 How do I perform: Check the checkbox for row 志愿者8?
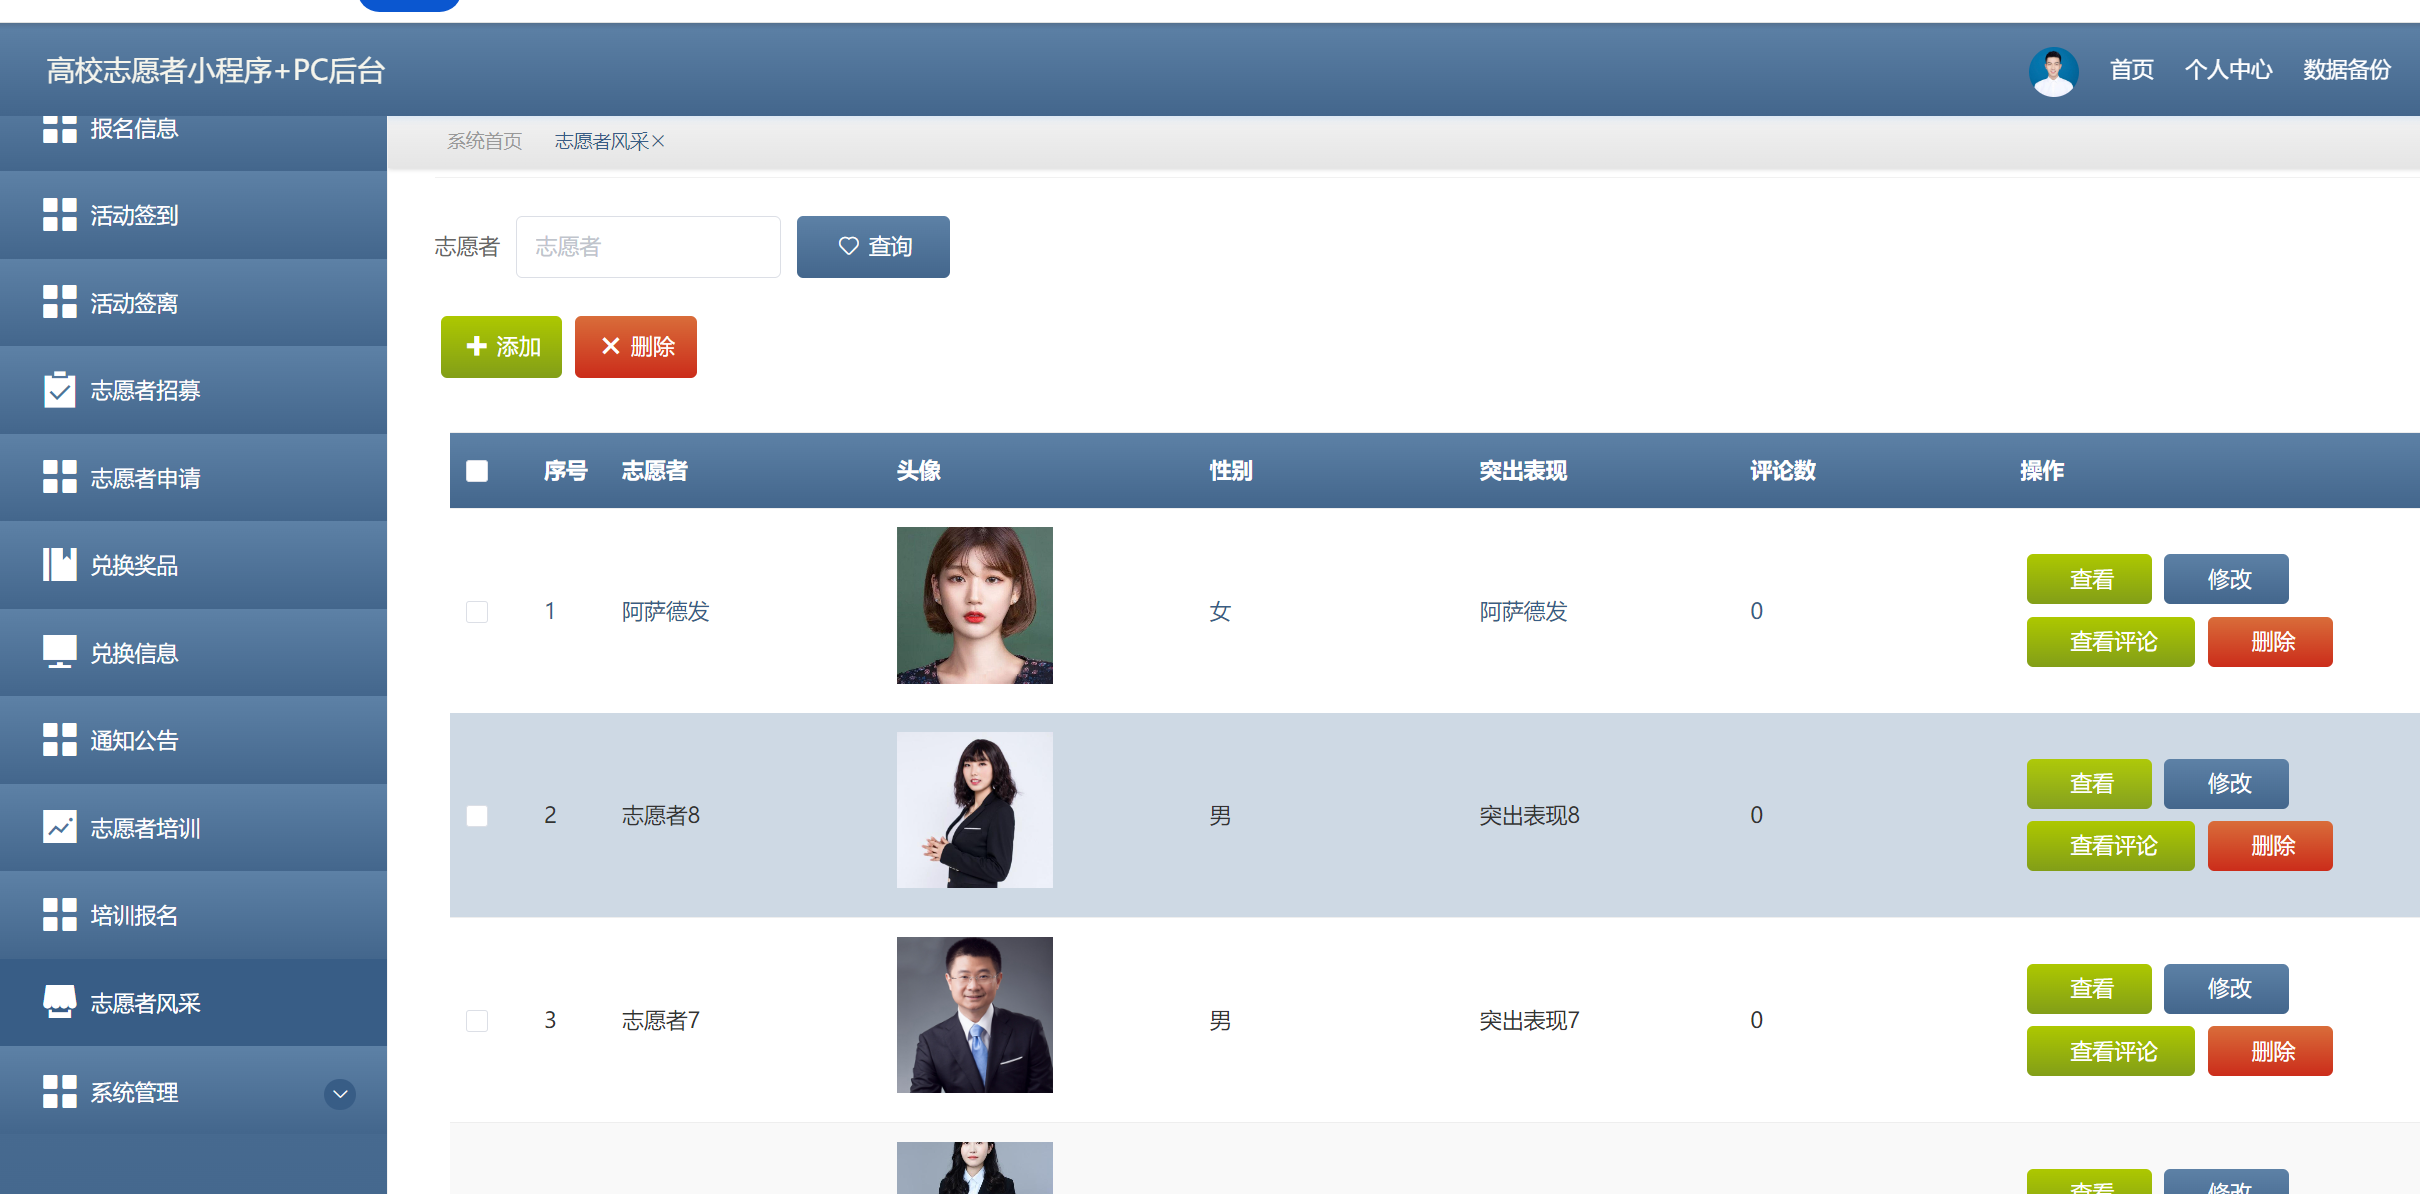pyautogui.click(x=477, y=816)
